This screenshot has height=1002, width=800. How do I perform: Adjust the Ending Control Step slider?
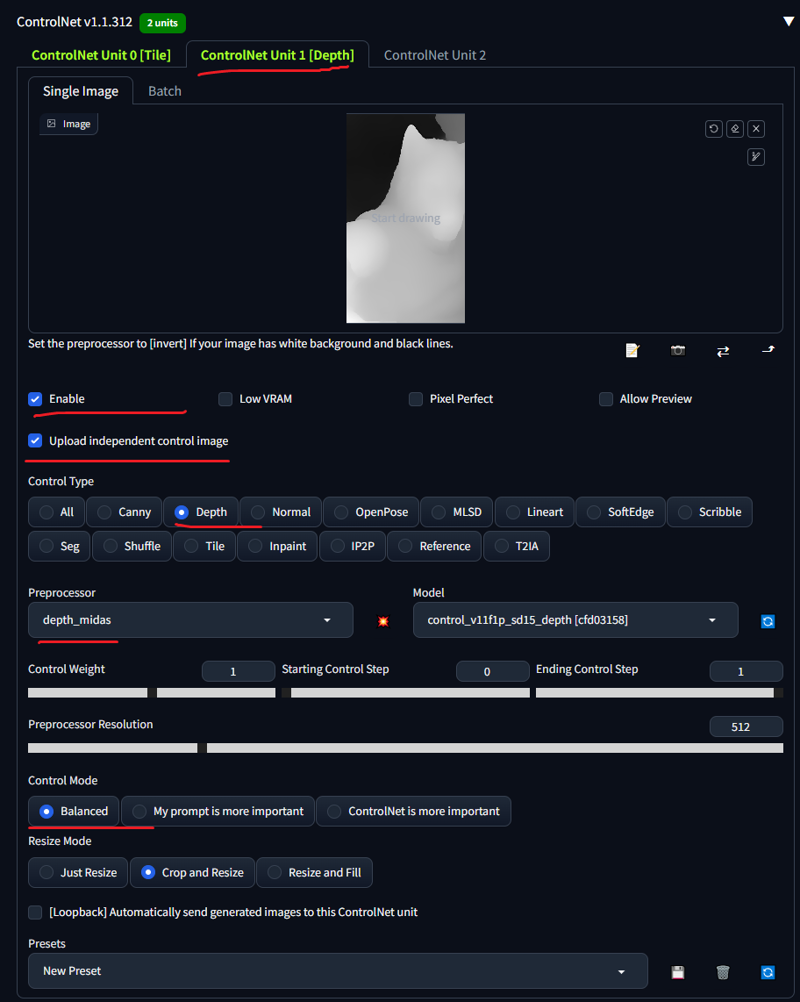click(659, 693)
